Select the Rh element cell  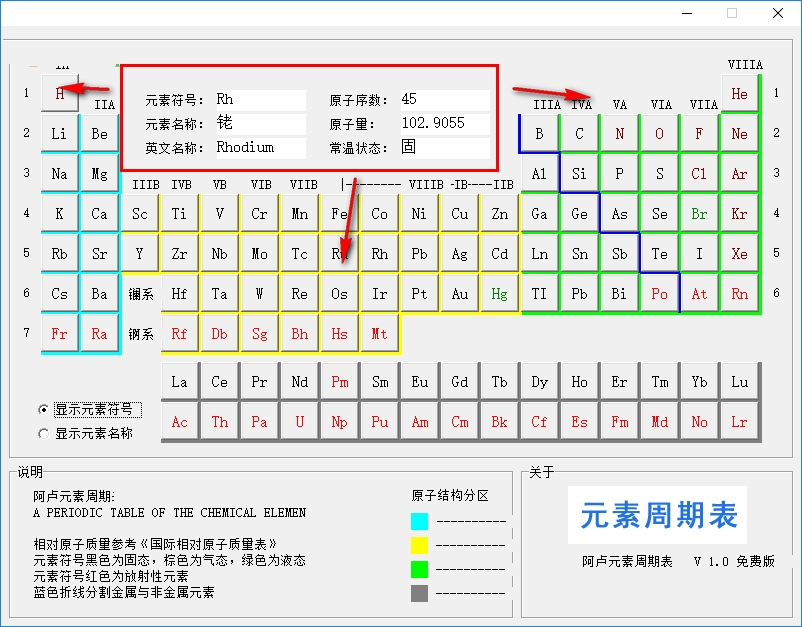coord(379,254)
